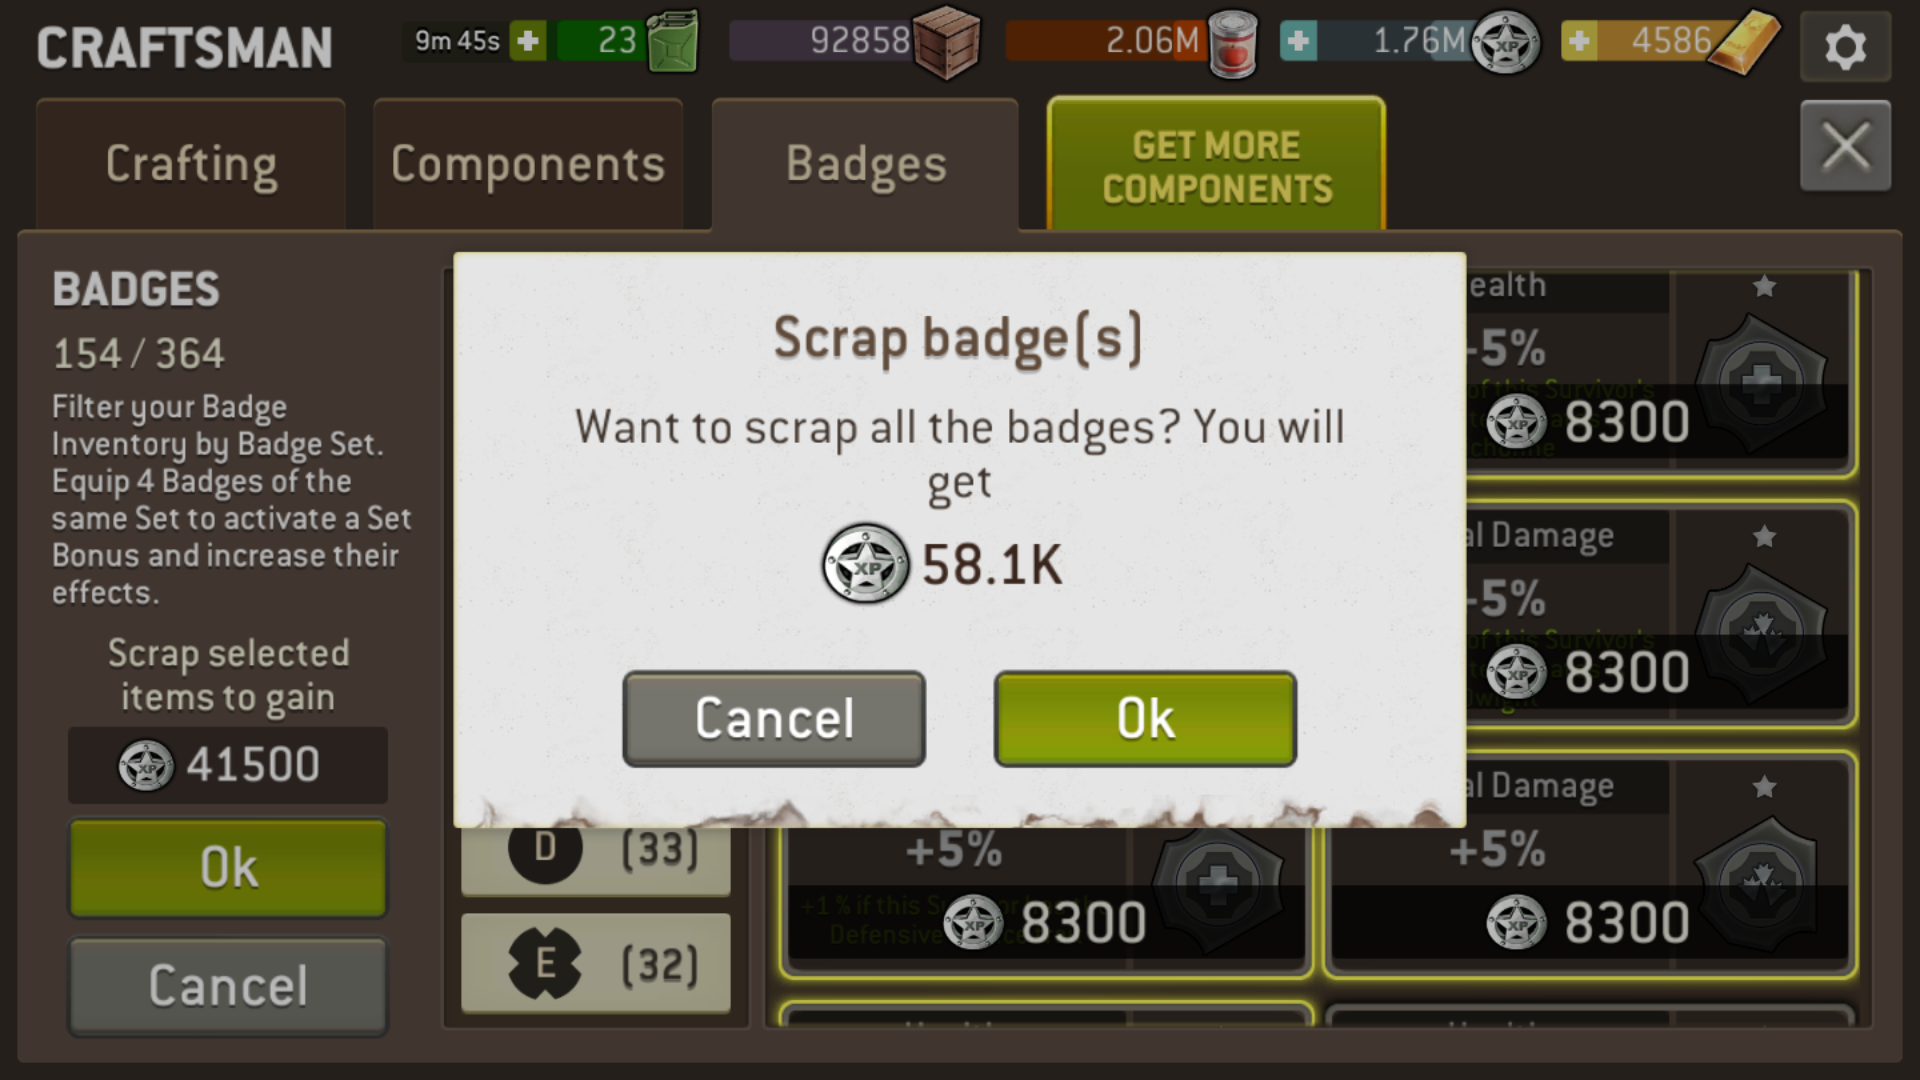The image size is (1920, 1080).
Task: Toggle badge set D filter (33)
Action: pyautogui.click(x=596, y=852)
